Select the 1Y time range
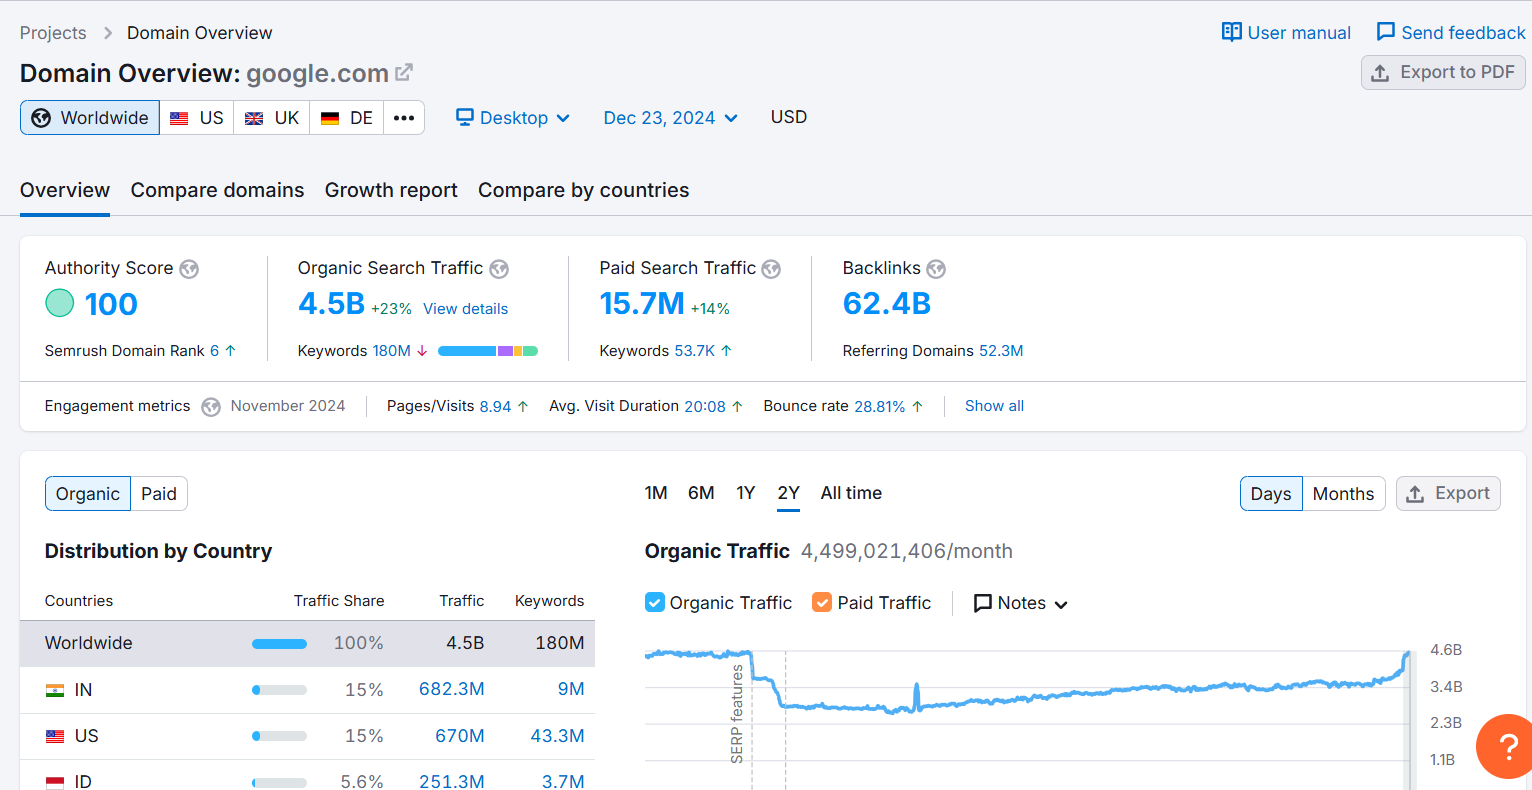 click(745, 493)
